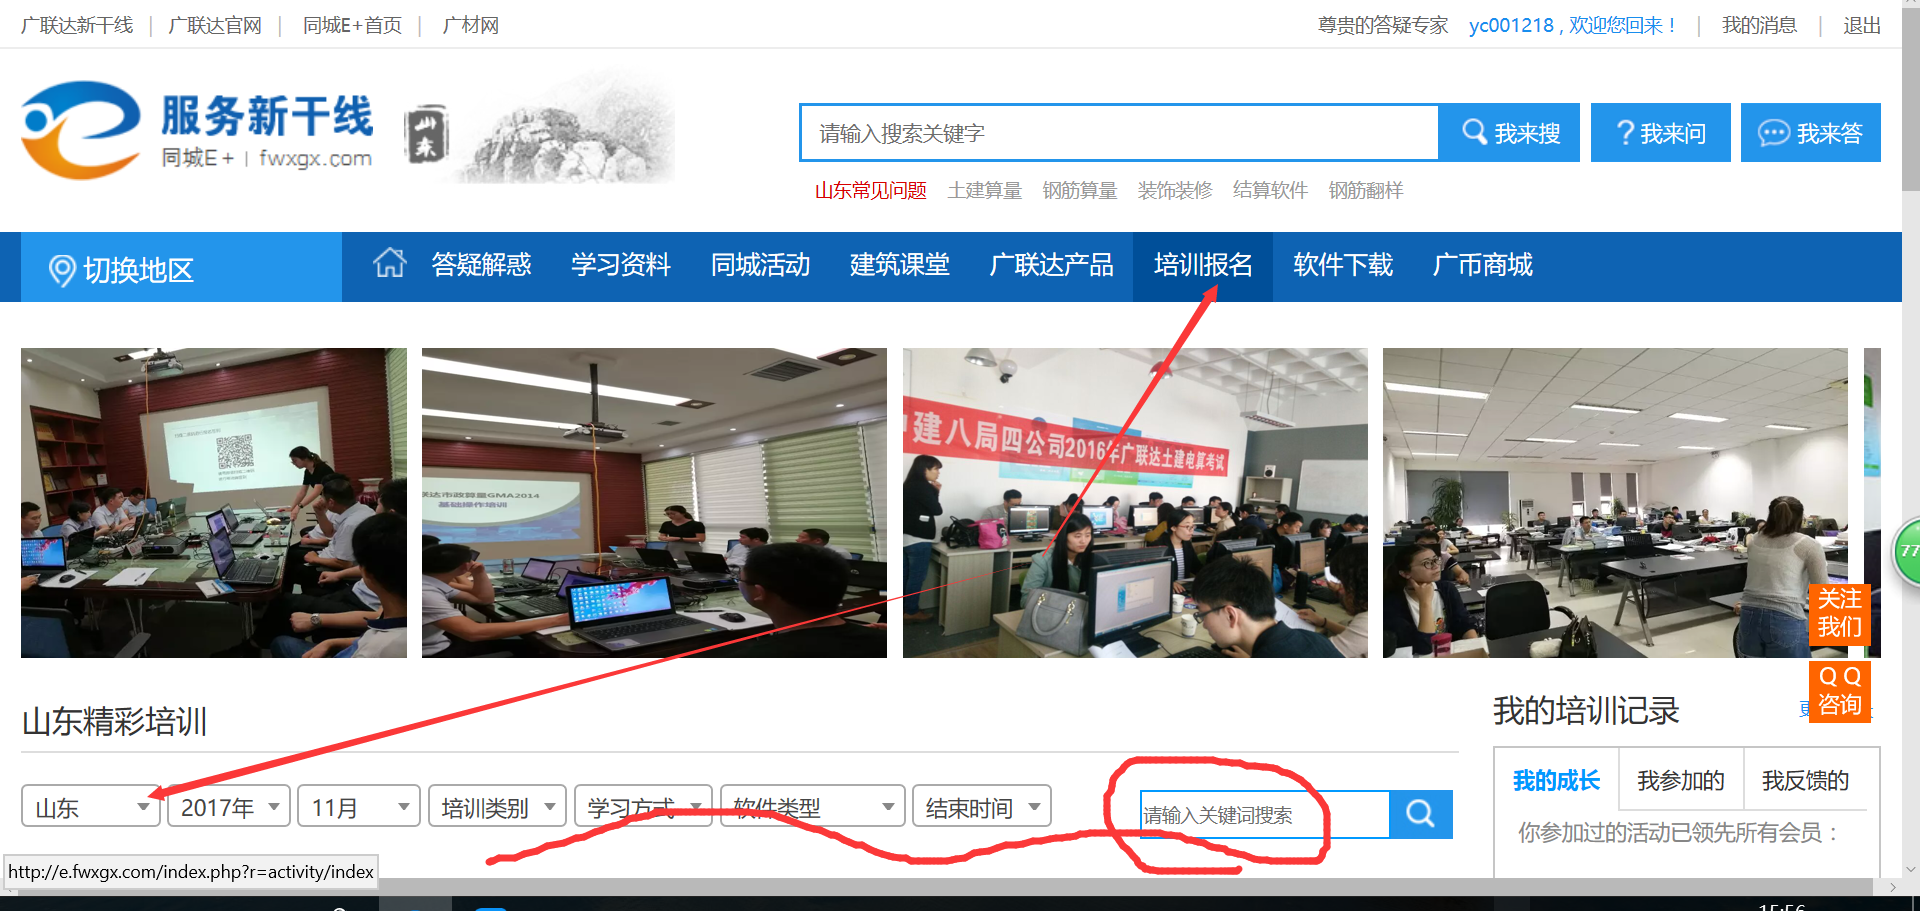
Task: Click 广联达新干线 top link
Action: pyautogui.click(x=77, y=25)
